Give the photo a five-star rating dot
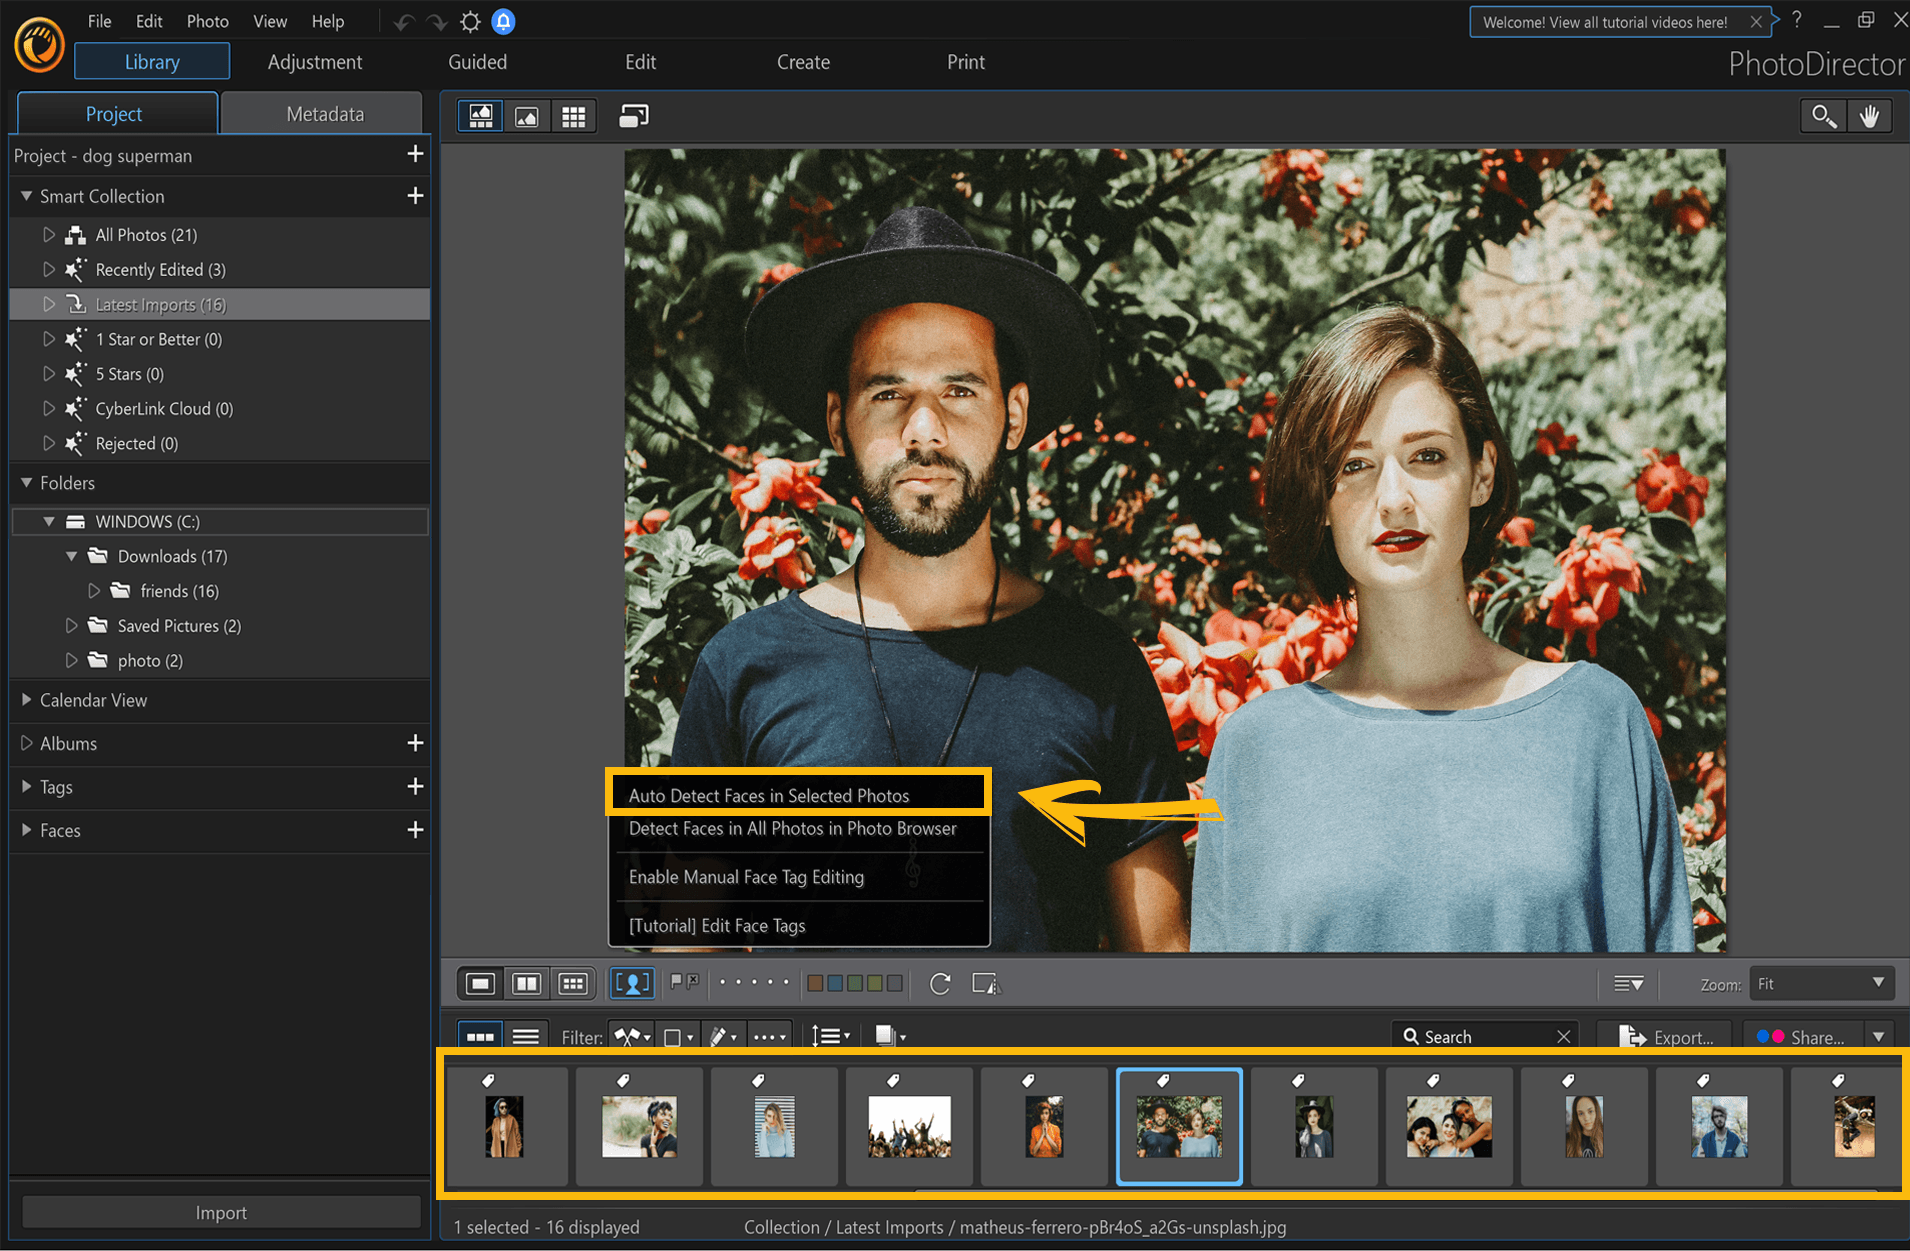The width and height of the screenshot is (1910, 1251). pos(787,983)
